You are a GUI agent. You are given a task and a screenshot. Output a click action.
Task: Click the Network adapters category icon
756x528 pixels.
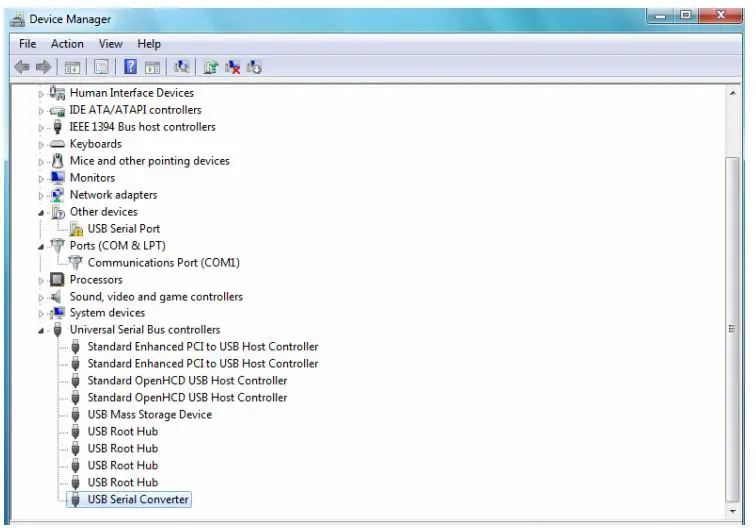point(57,195)
